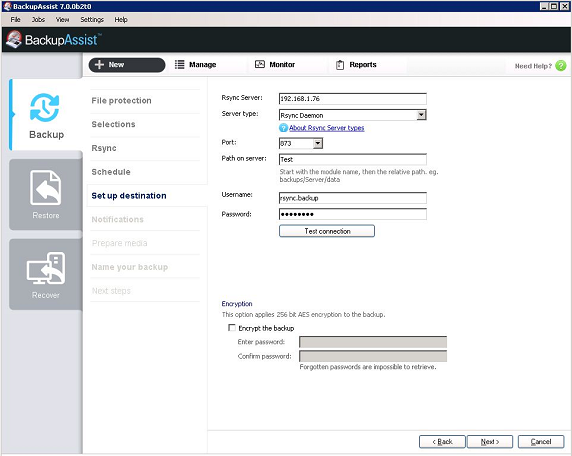Click the Manage list icon
The height and width of the screenshot is (456, 572).
click(x=179, y=65)
